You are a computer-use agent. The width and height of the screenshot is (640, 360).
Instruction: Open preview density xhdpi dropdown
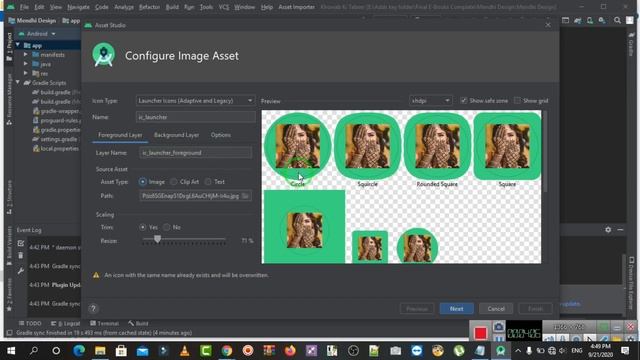click(430, 100)
